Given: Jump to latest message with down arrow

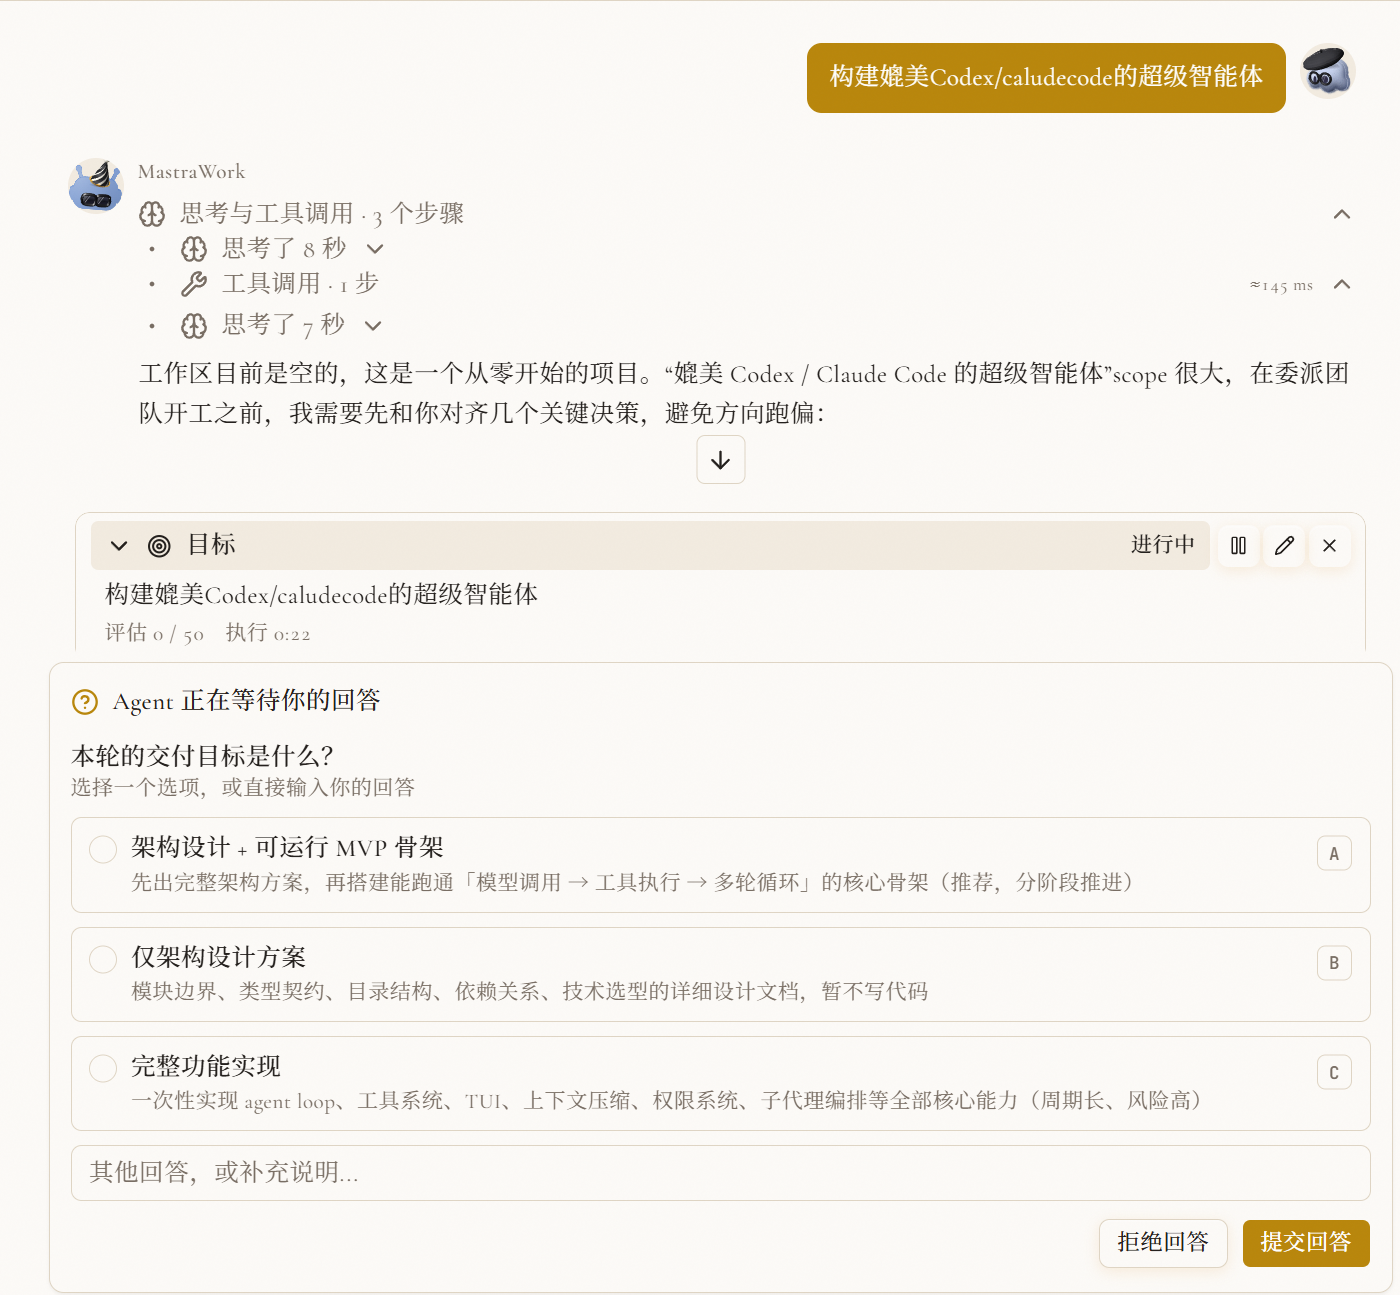Looking at the screenshot, I should coord(721,460).
